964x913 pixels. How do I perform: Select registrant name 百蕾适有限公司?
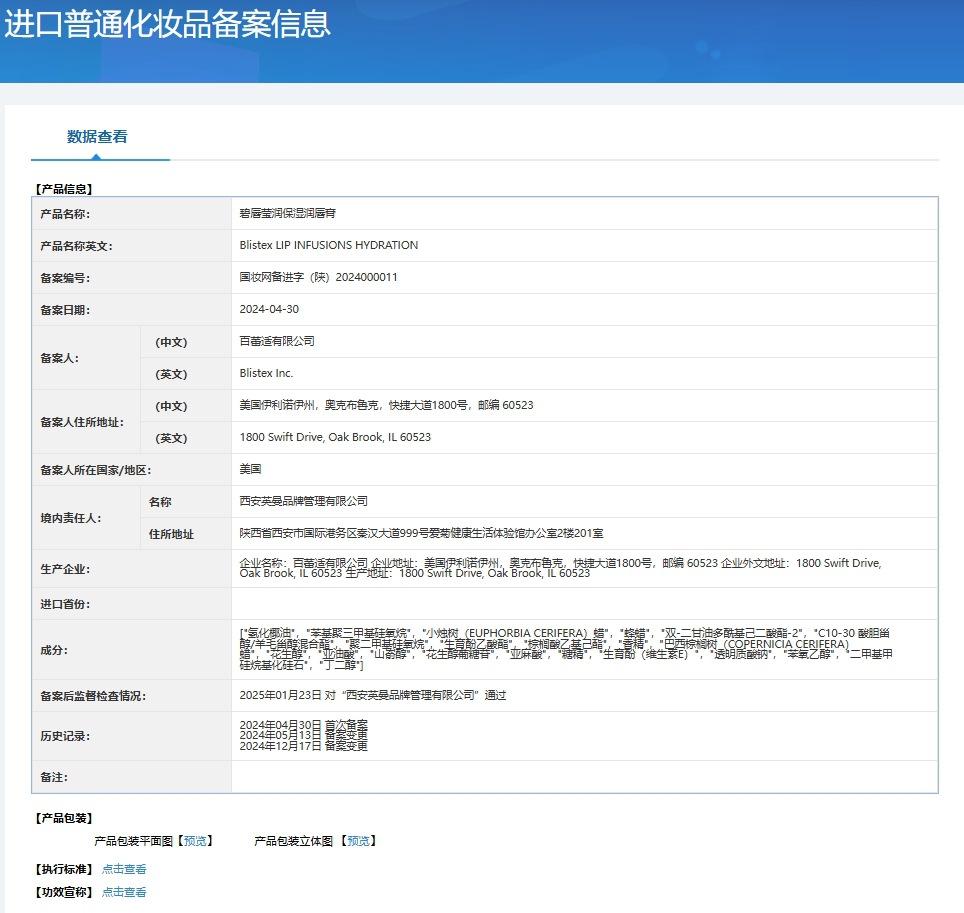click(x=277, y=341)
